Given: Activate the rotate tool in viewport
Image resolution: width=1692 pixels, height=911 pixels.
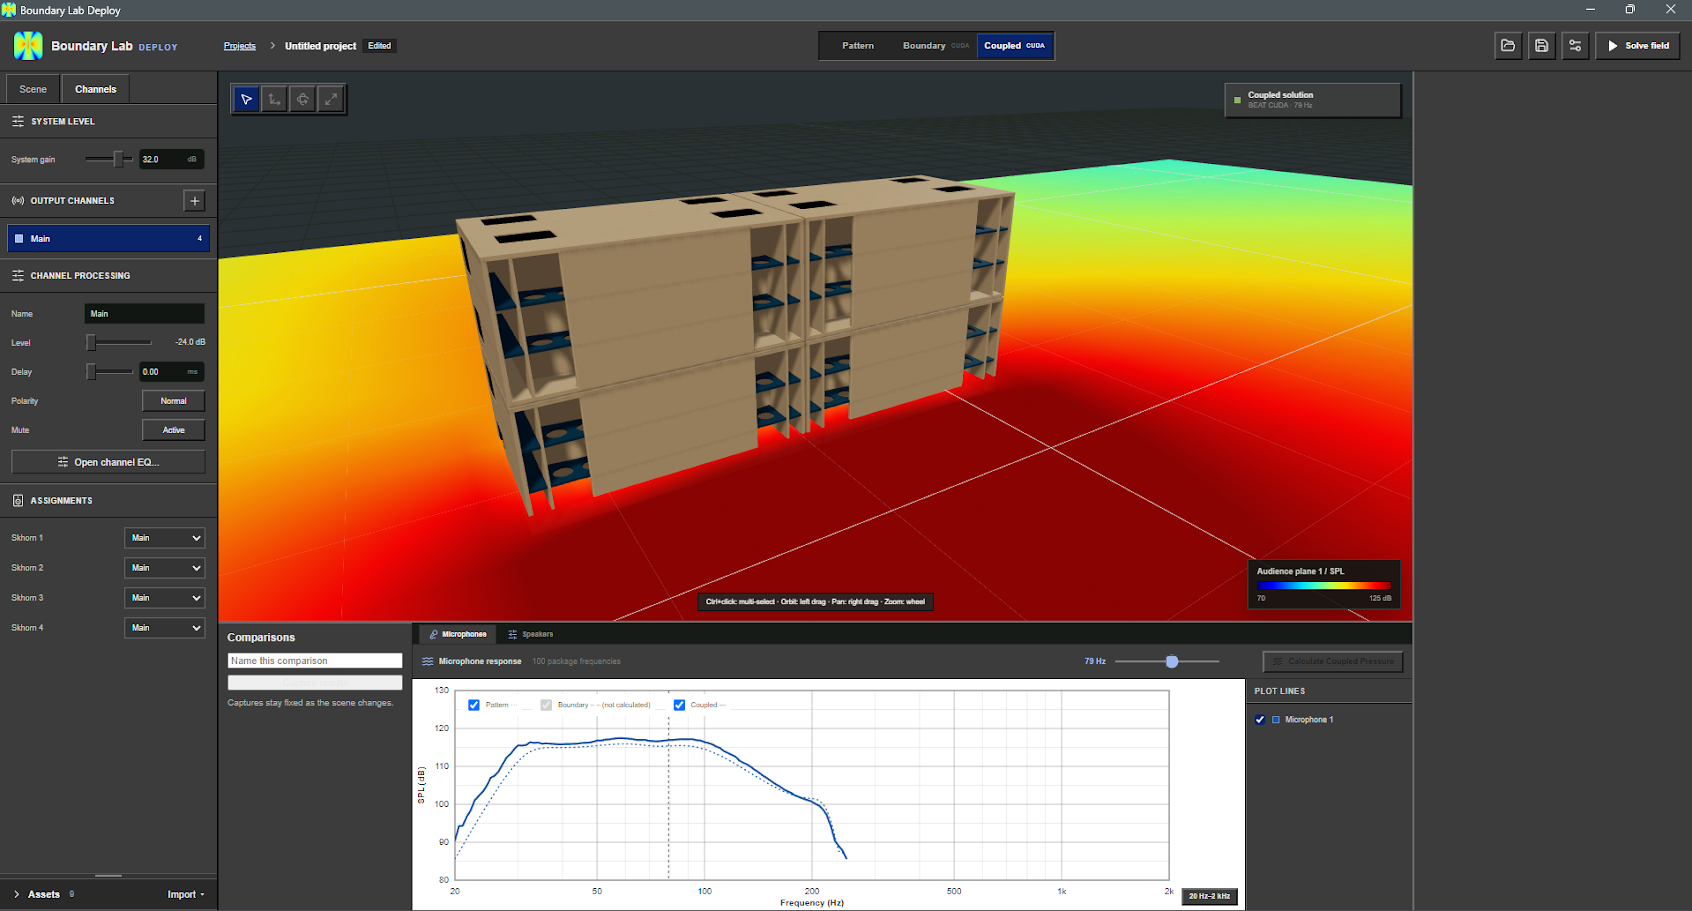Looking at the screenshot, I should pos(302,99).
